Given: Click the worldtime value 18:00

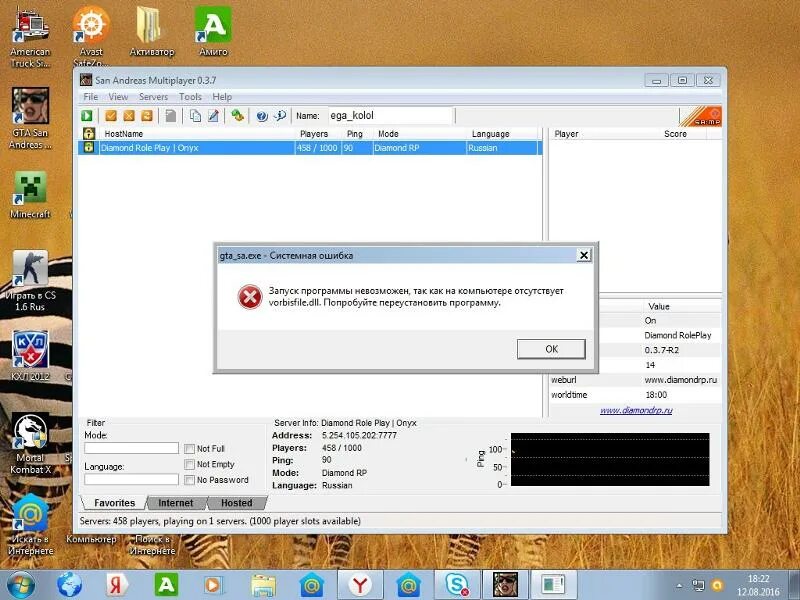Looking at the screenshot, I should pos(656,395).
